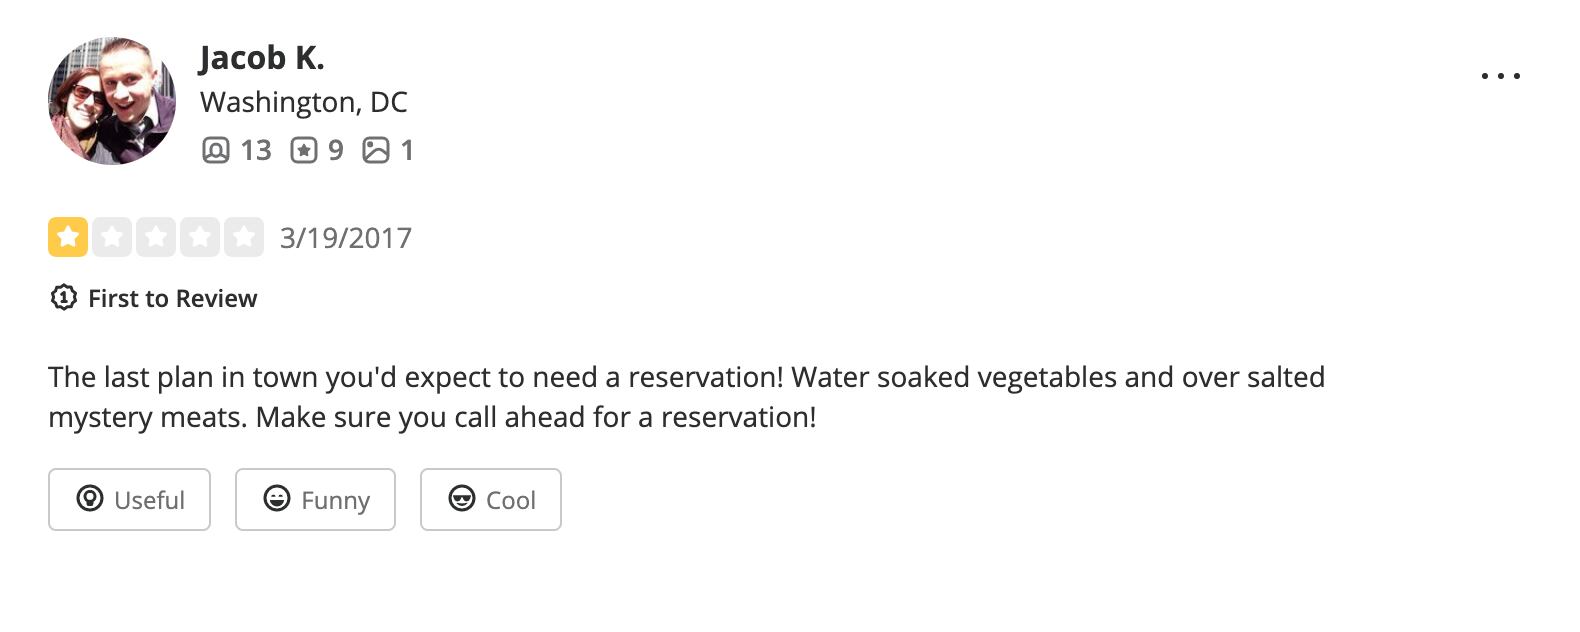Mark review as Useful
Image resolution: width=1580 pixels, height=632 pixels.
[x=129, y=499]
